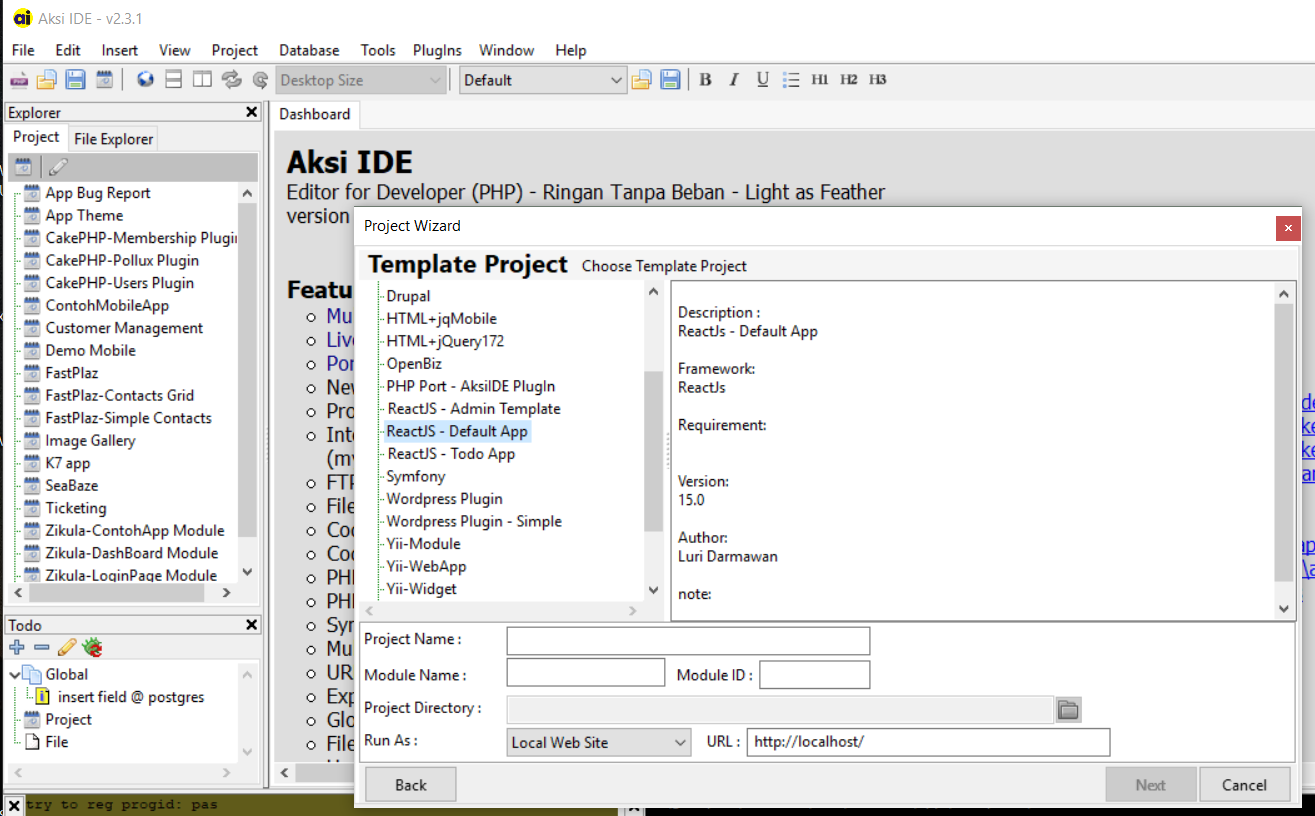
Task: Select ReactJS - Todo App template
Action: [451, 454]
